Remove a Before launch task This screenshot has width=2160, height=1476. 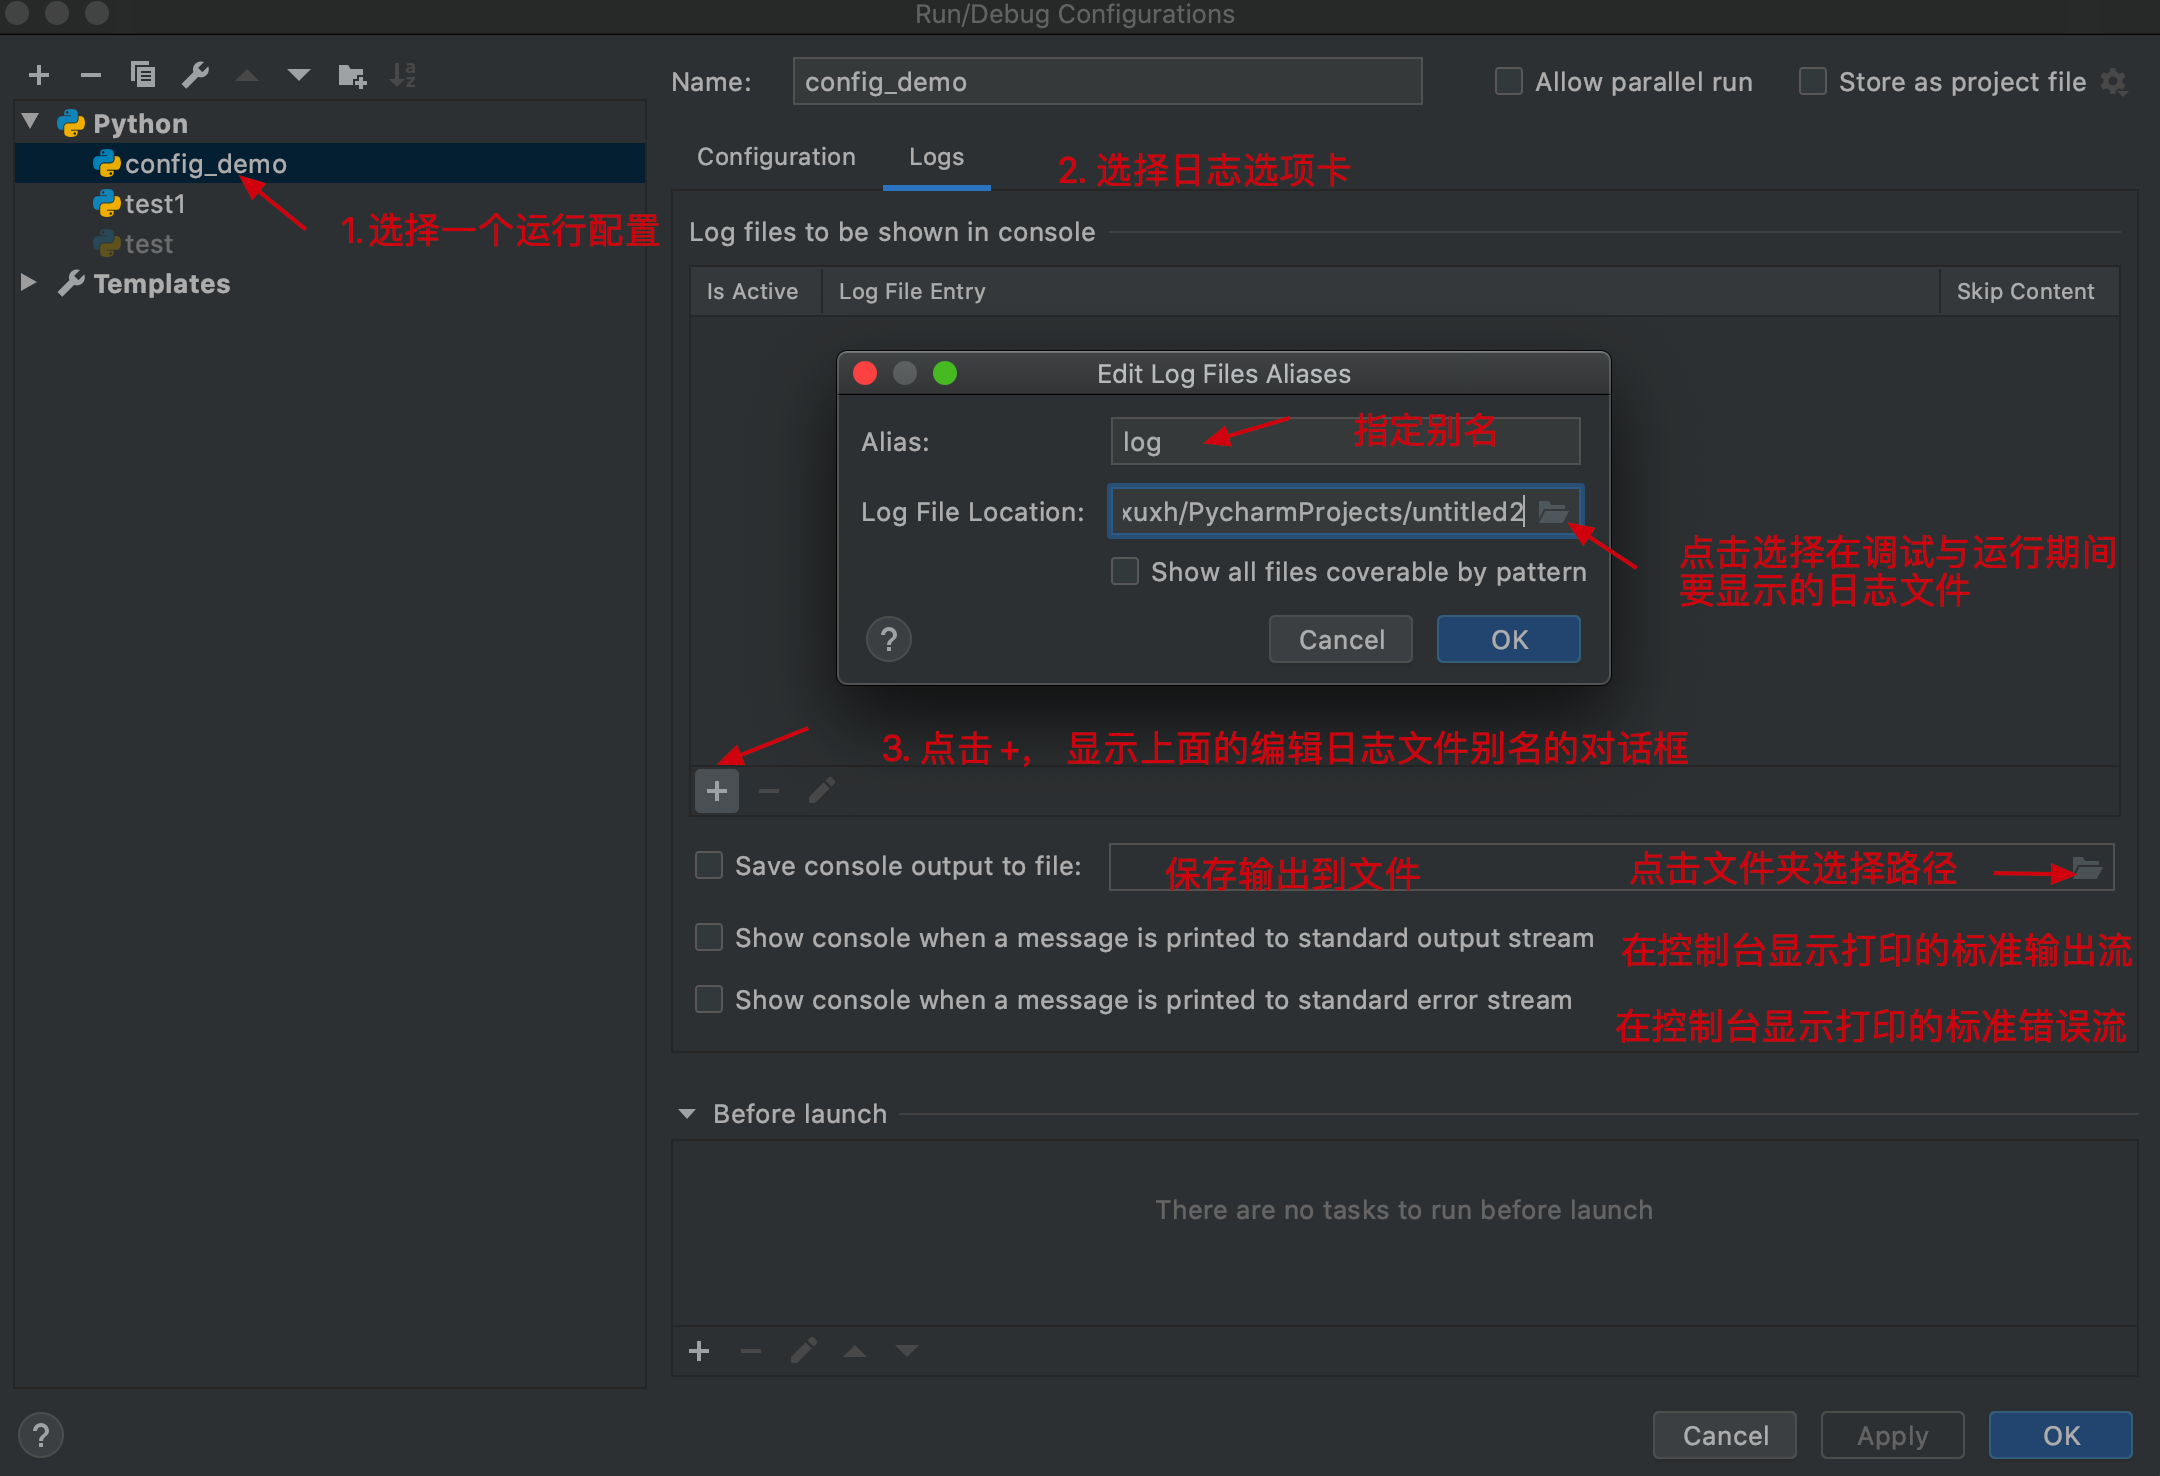point(751,1351)
